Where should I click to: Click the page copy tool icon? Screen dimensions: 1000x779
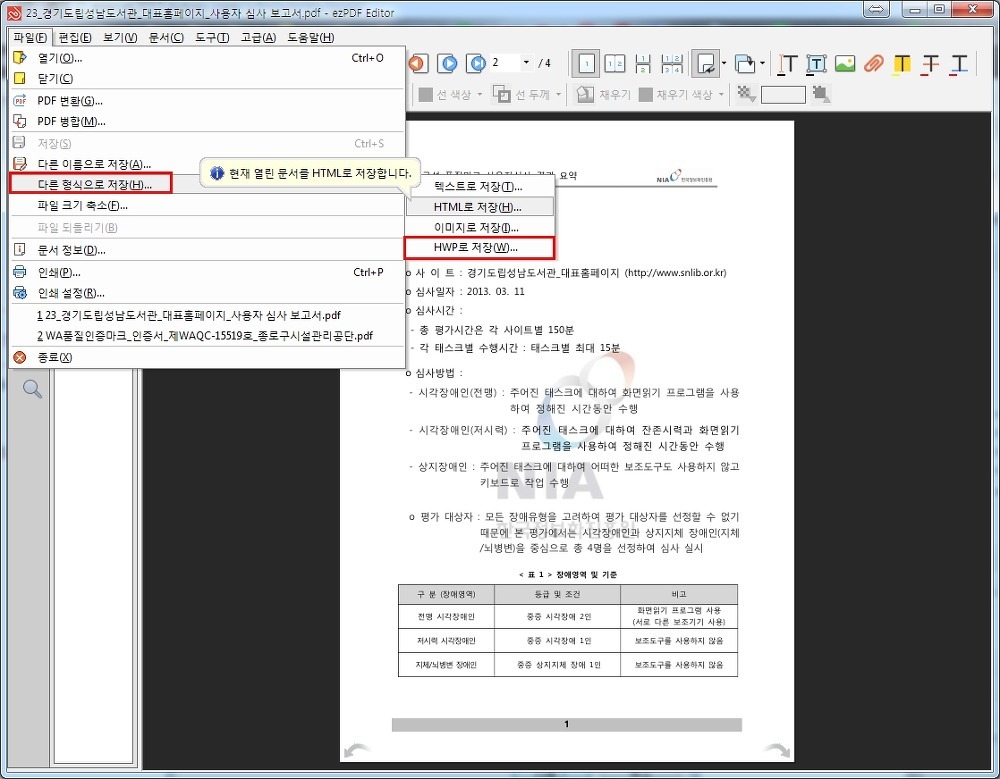(744, 63)
